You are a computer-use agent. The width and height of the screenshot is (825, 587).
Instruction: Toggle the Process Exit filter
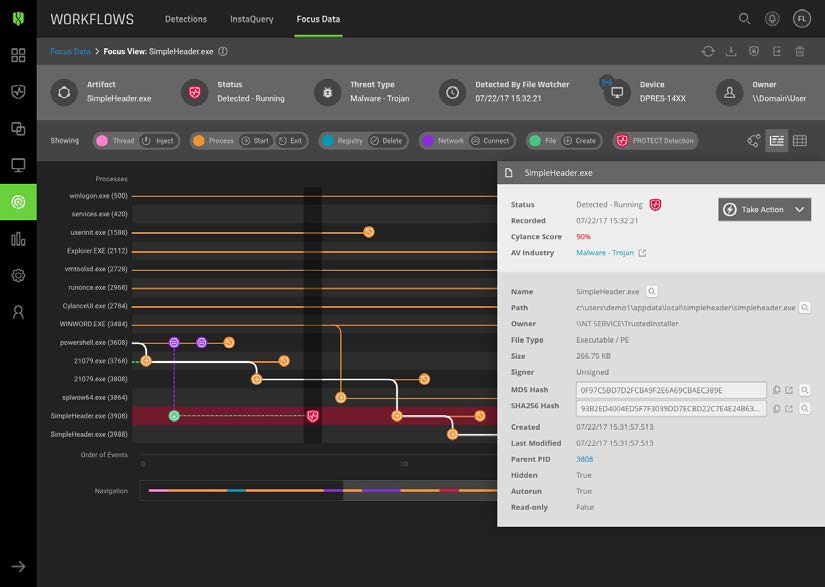[290, 140]
